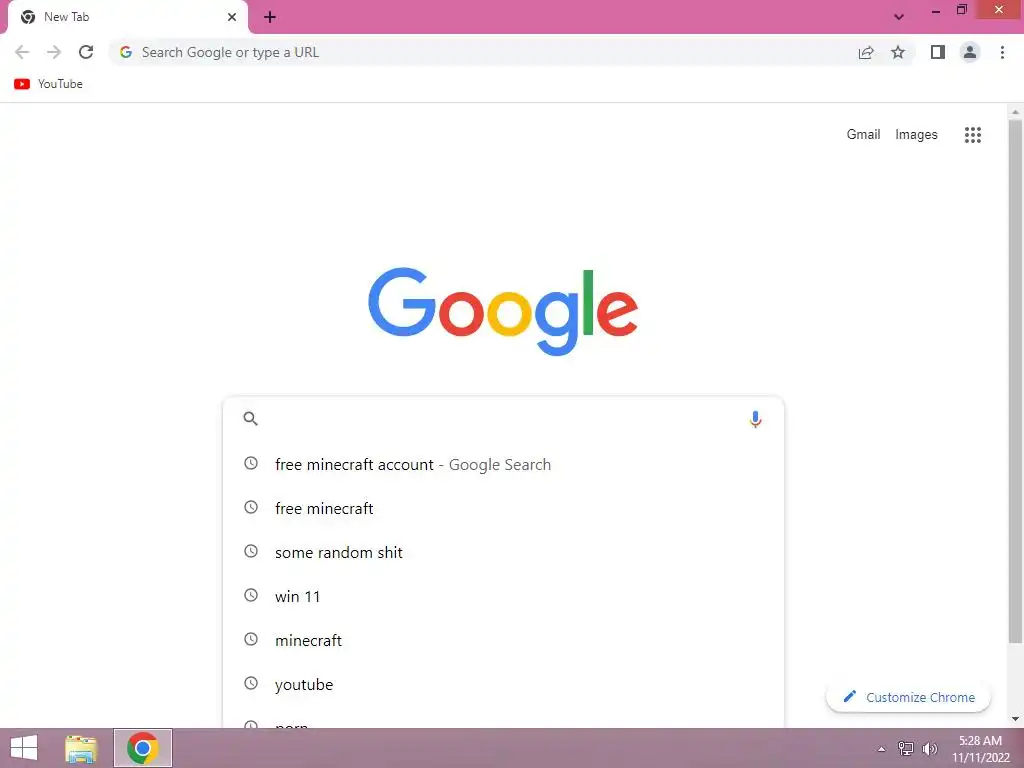Open Chrome's three-dot menu
The width and height of the screenshot is (1024, 768).
[x=1002, y=52]
